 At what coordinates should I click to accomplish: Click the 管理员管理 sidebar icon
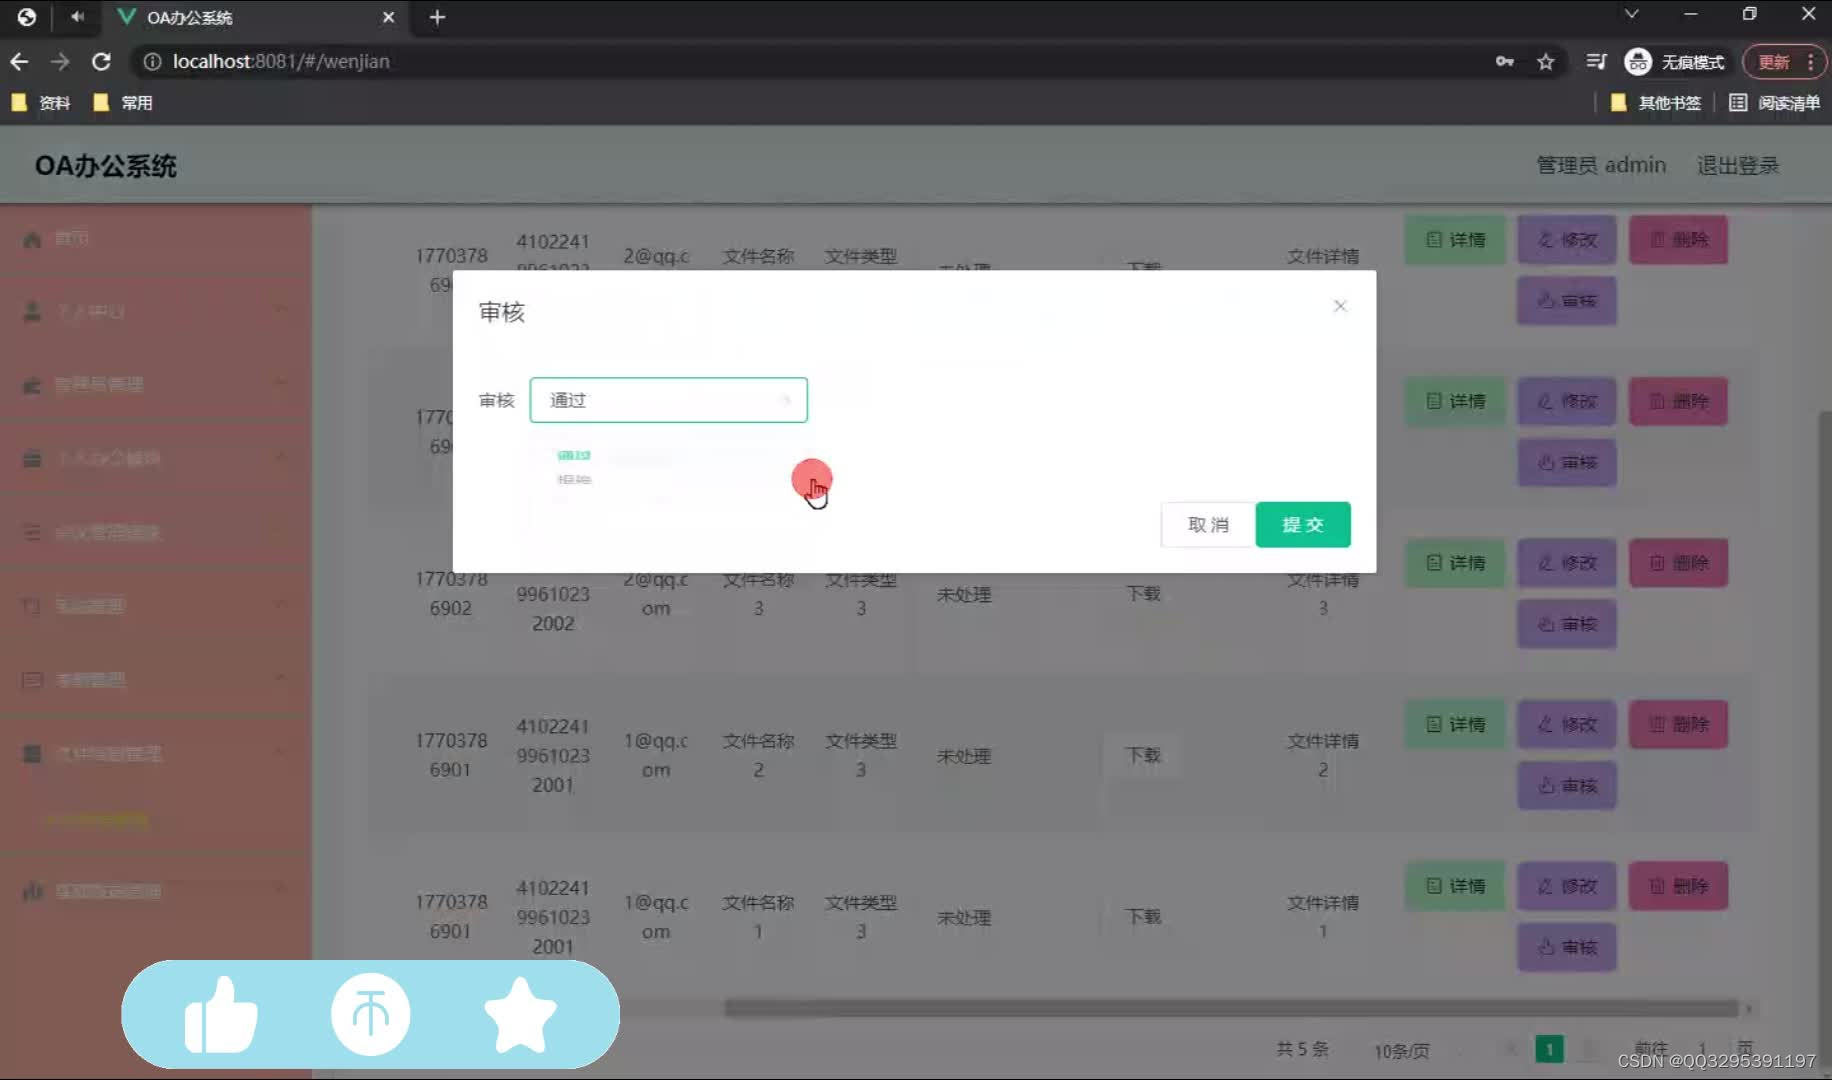32,385
